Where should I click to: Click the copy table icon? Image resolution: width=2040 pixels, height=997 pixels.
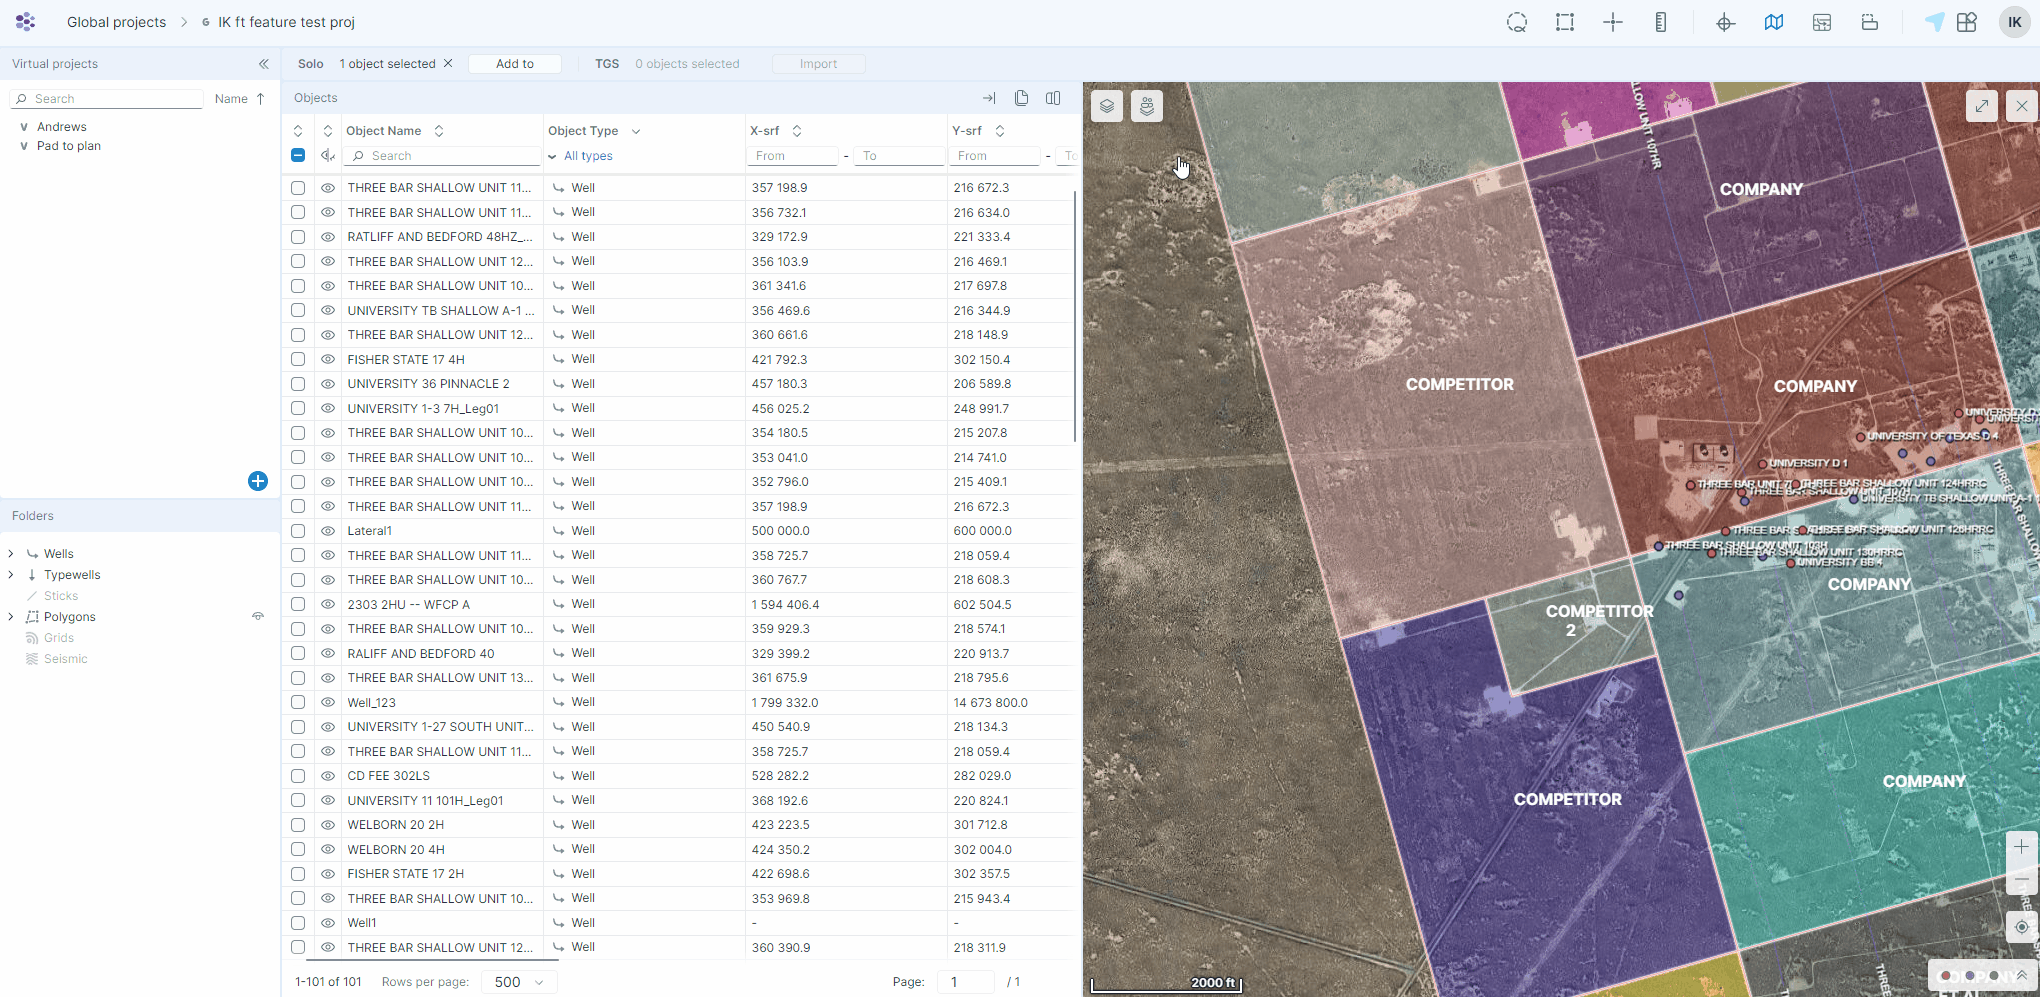(x=1021, y=98)
